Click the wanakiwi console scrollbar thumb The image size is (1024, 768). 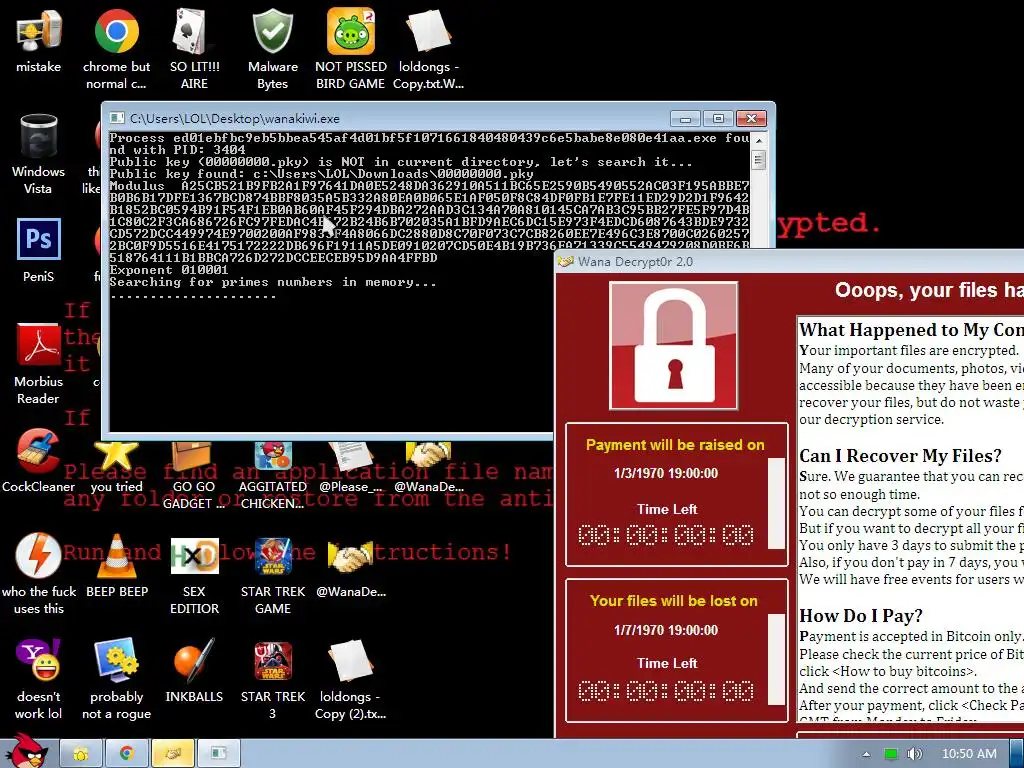[x=758, y=159]
